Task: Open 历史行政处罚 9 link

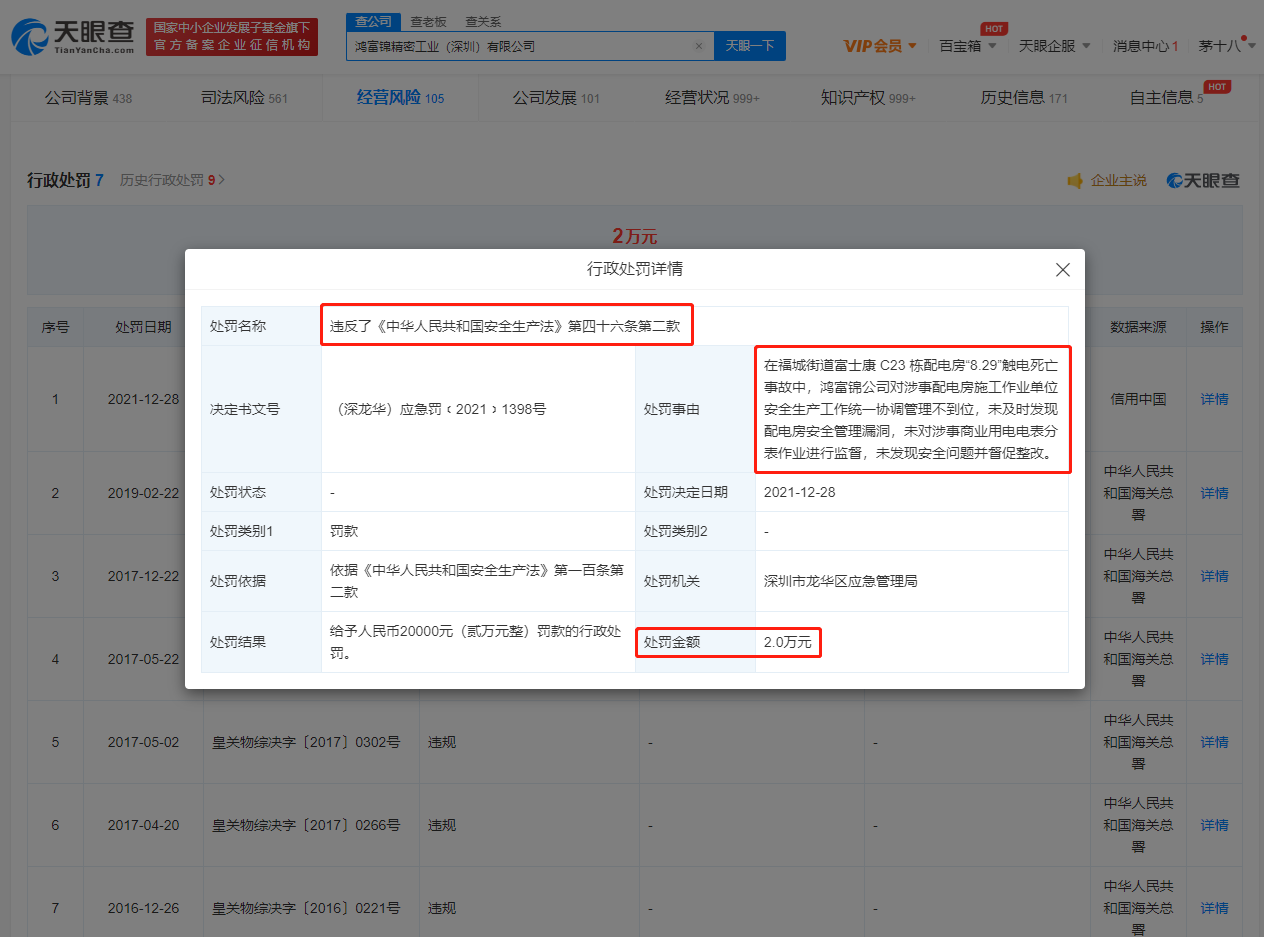Action: point(172,180)
